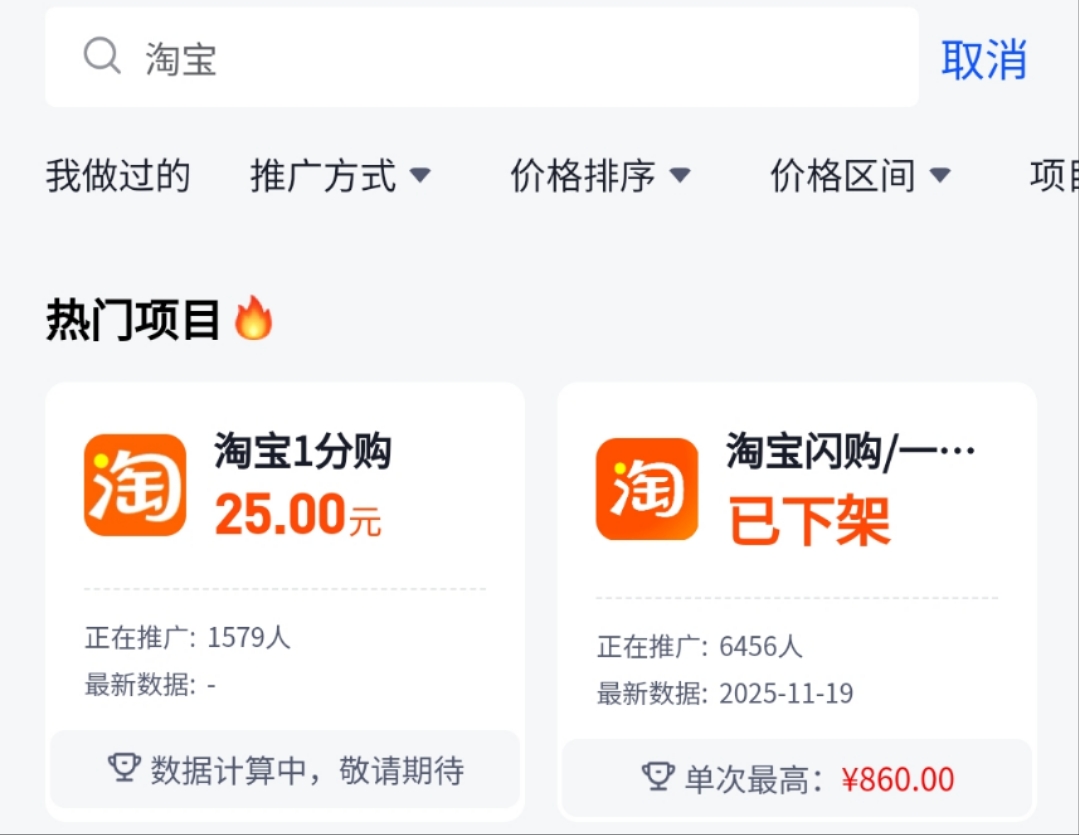Select the 我做过的 filter tab
1079x835 pixels.
pos(118,176)
